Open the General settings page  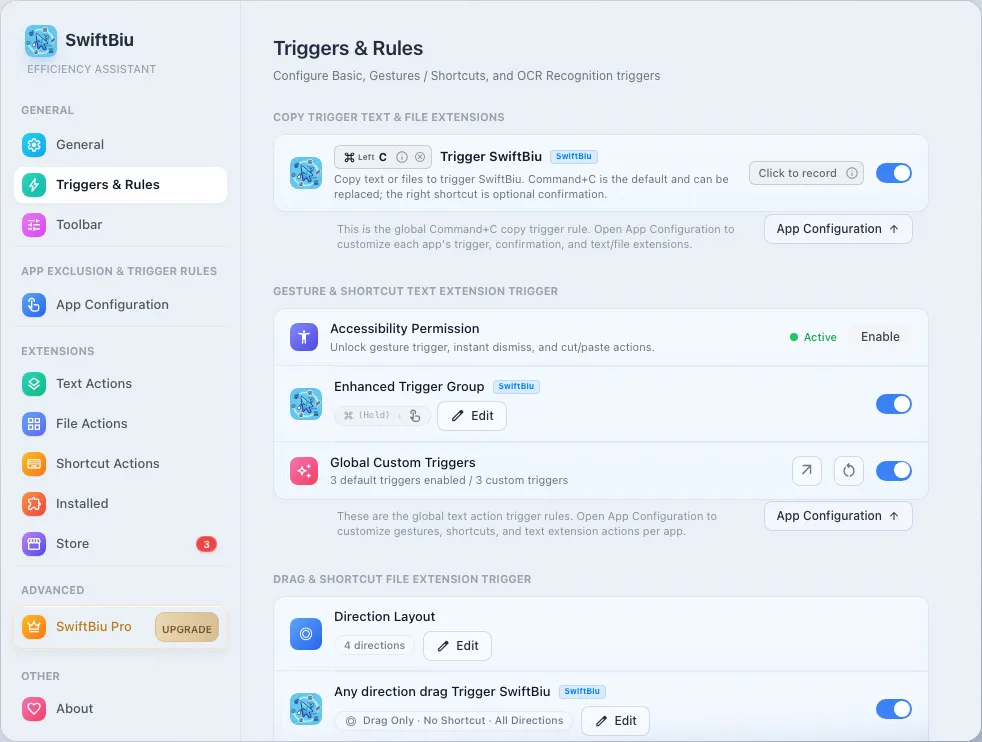click(120, 145)
